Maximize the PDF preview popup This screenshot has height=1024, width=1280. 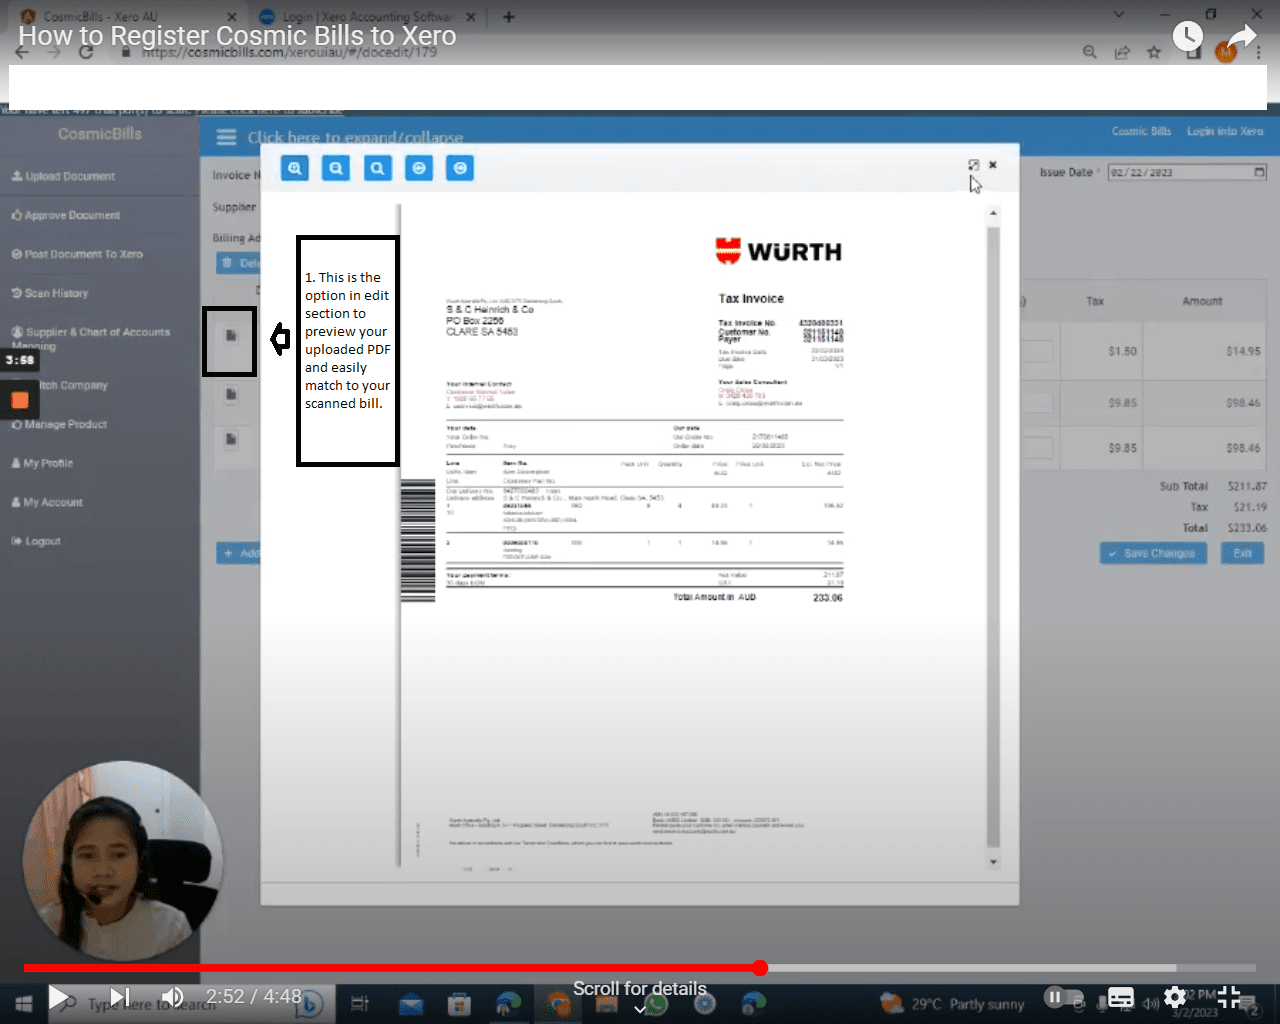click(974, 165)
